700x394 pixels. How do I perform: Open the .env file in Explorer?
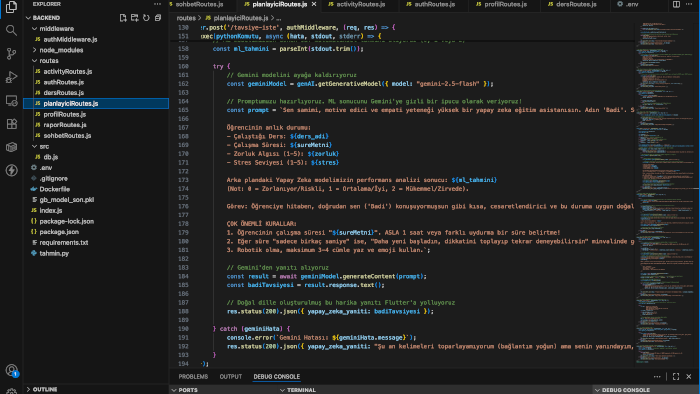pos(96,168)
